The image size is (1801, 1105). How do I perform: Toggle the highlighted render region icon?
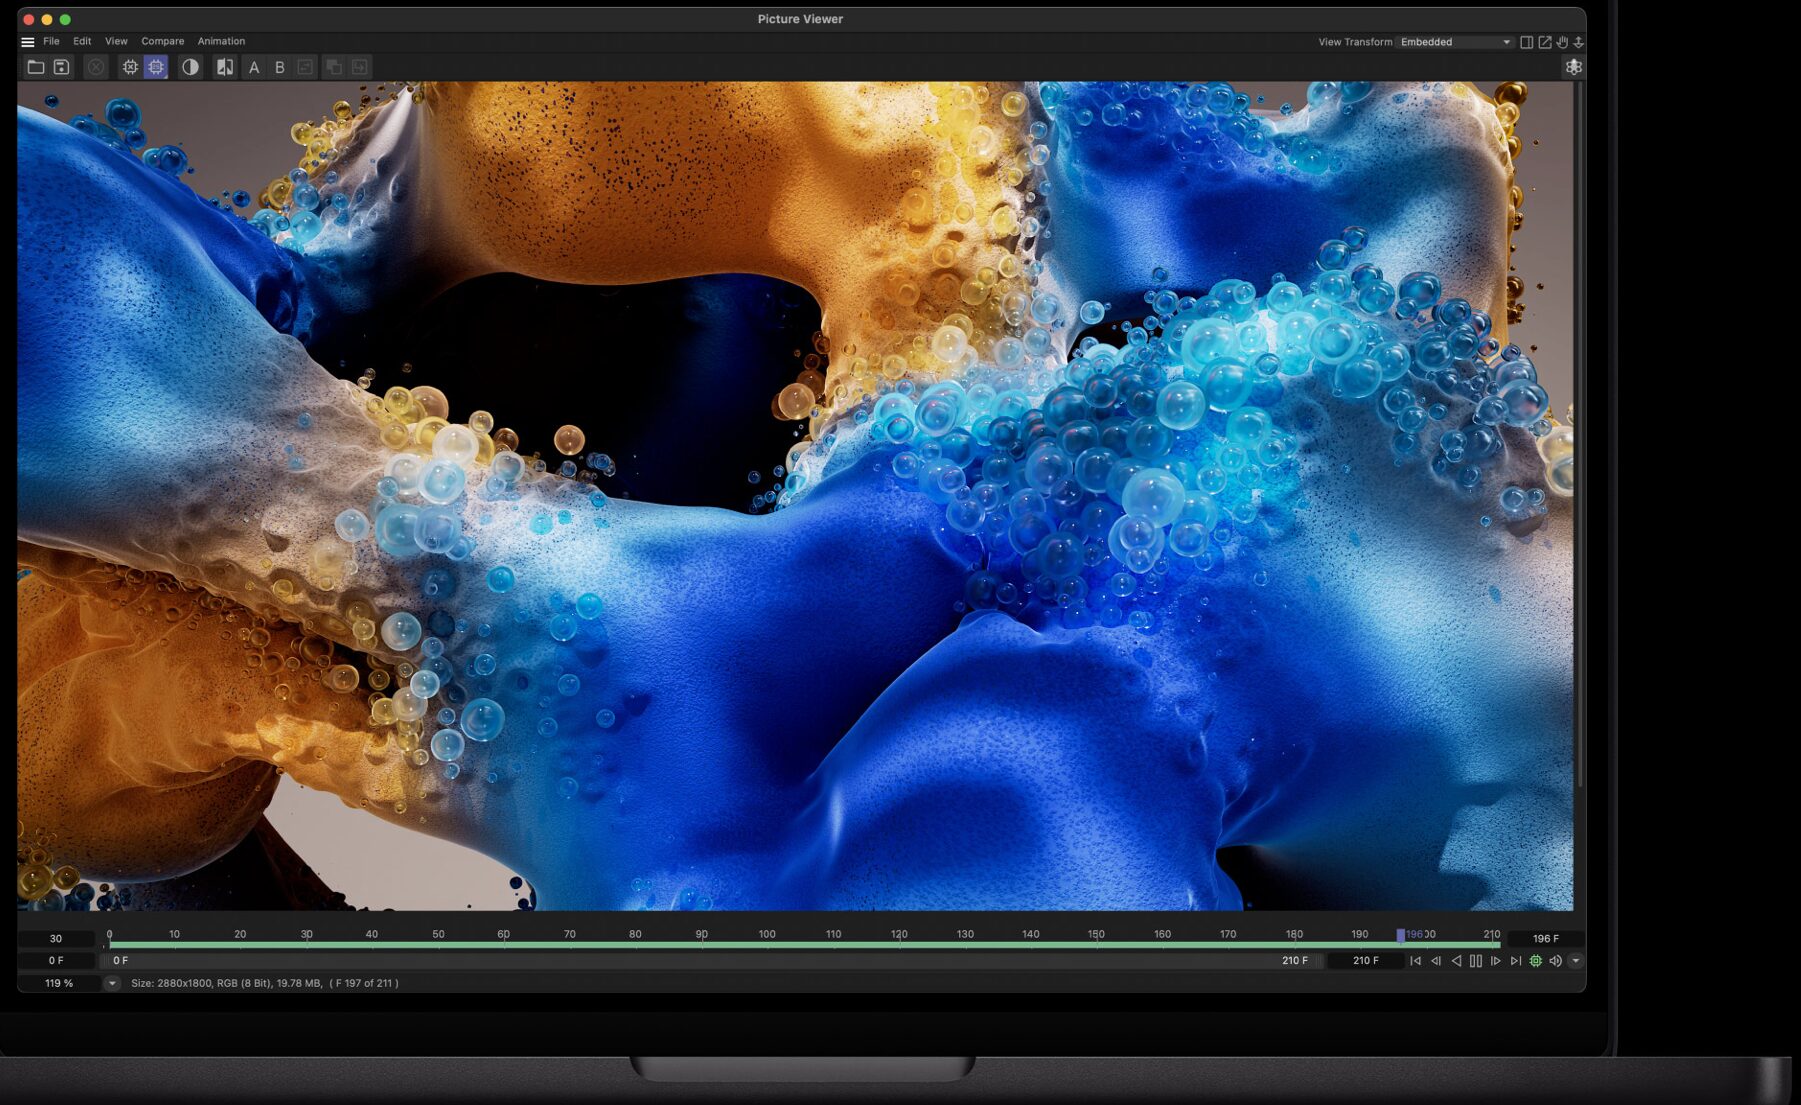(156, 67)
